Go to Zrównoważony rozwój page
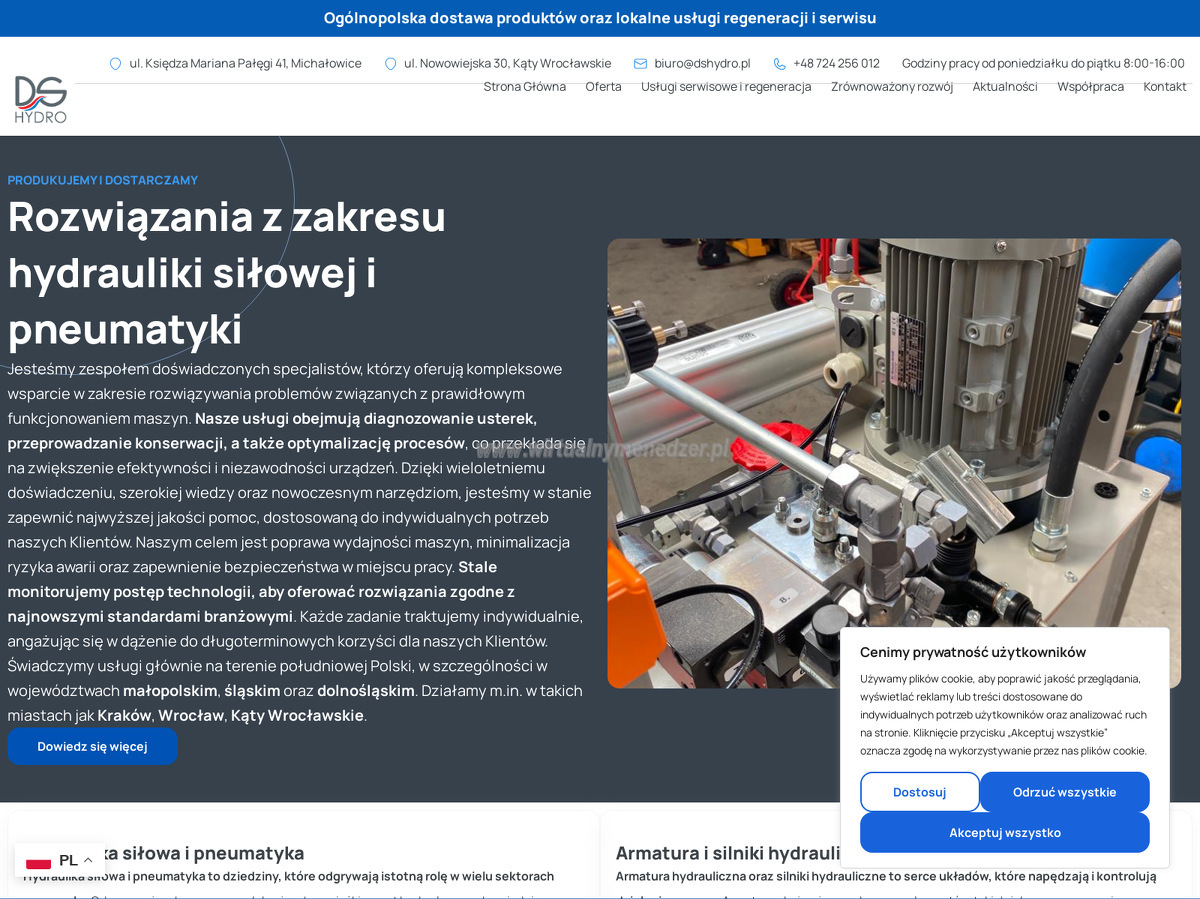 [x=892, y=87]
